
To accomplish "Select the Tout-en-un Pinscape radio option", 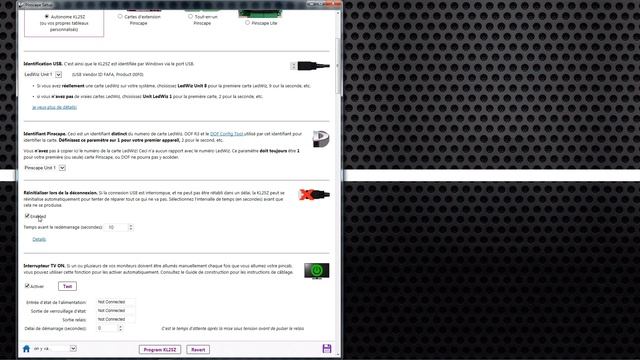I will (x=190, y=16).
